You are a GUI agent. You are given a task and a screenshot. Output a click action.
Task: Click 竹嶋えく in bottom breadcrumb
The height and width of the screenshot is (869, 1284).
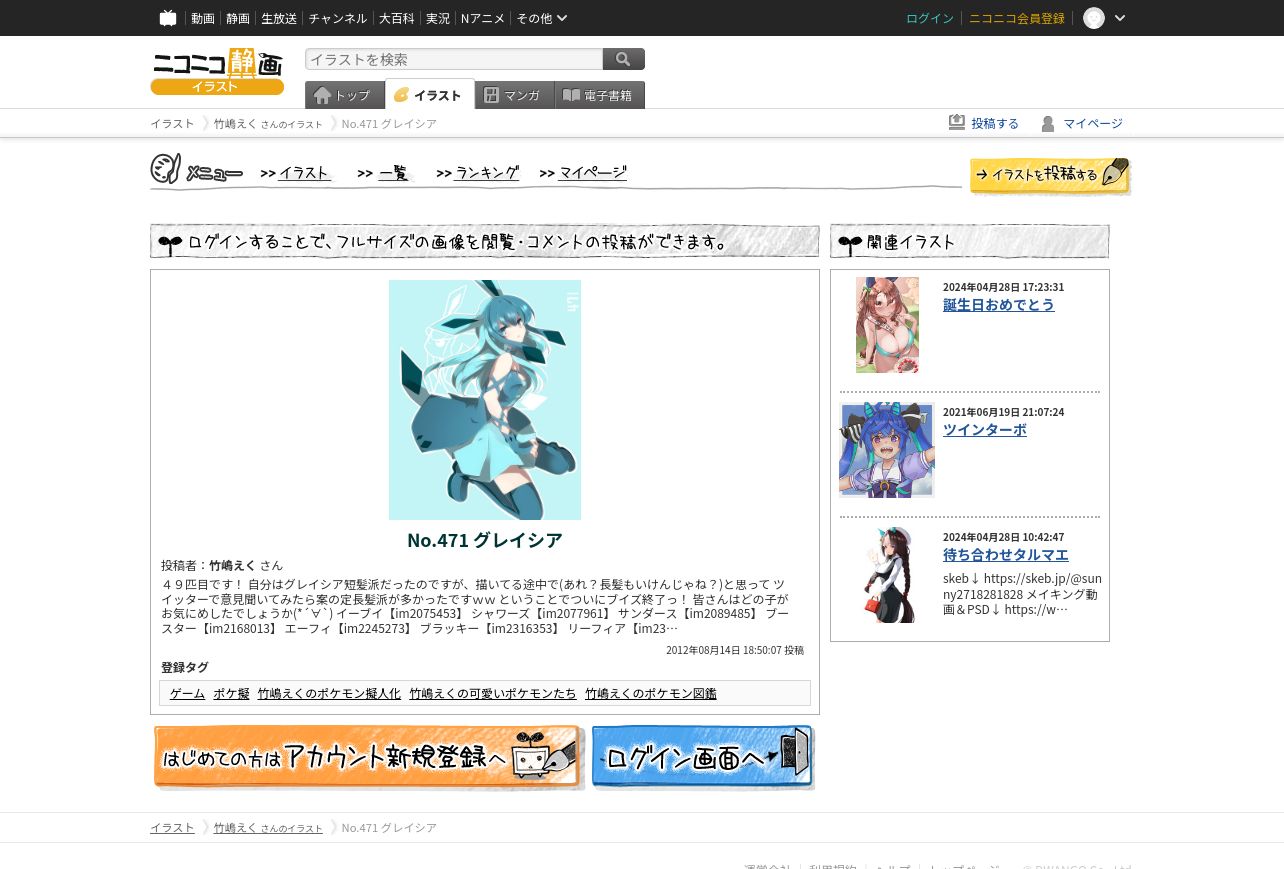(235, 828)
